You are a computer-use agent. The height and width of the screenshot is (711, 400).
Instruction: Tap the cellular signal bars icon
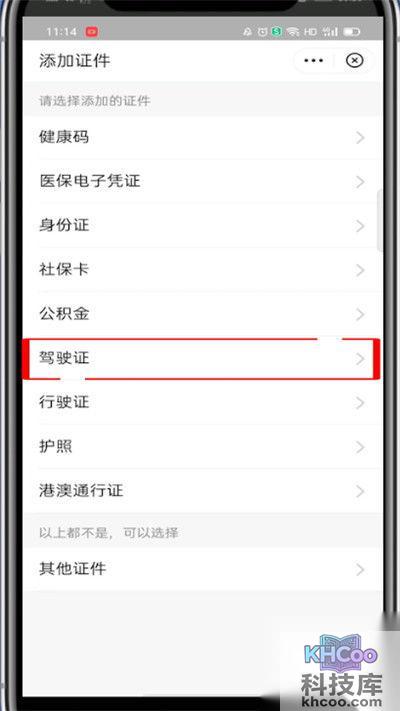pos(330,32)
